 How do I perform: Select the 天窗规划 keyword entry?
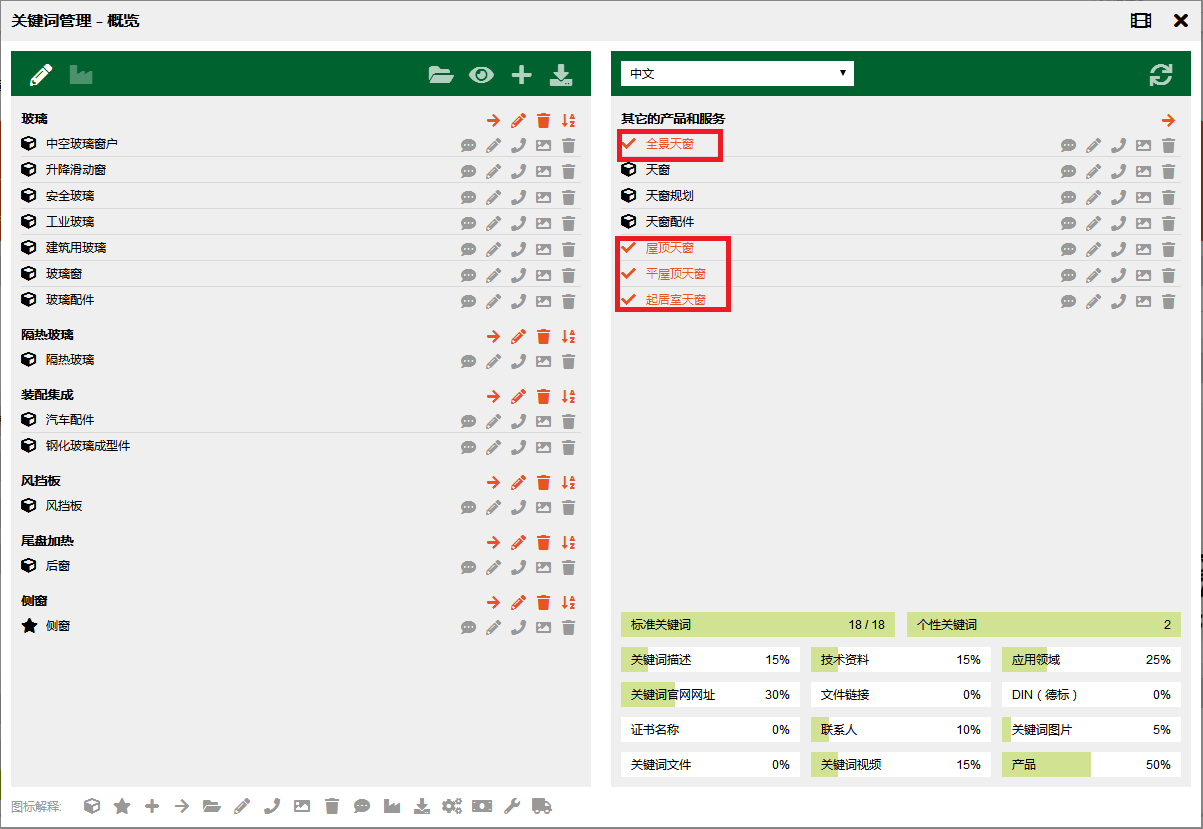tap(669, 196)
